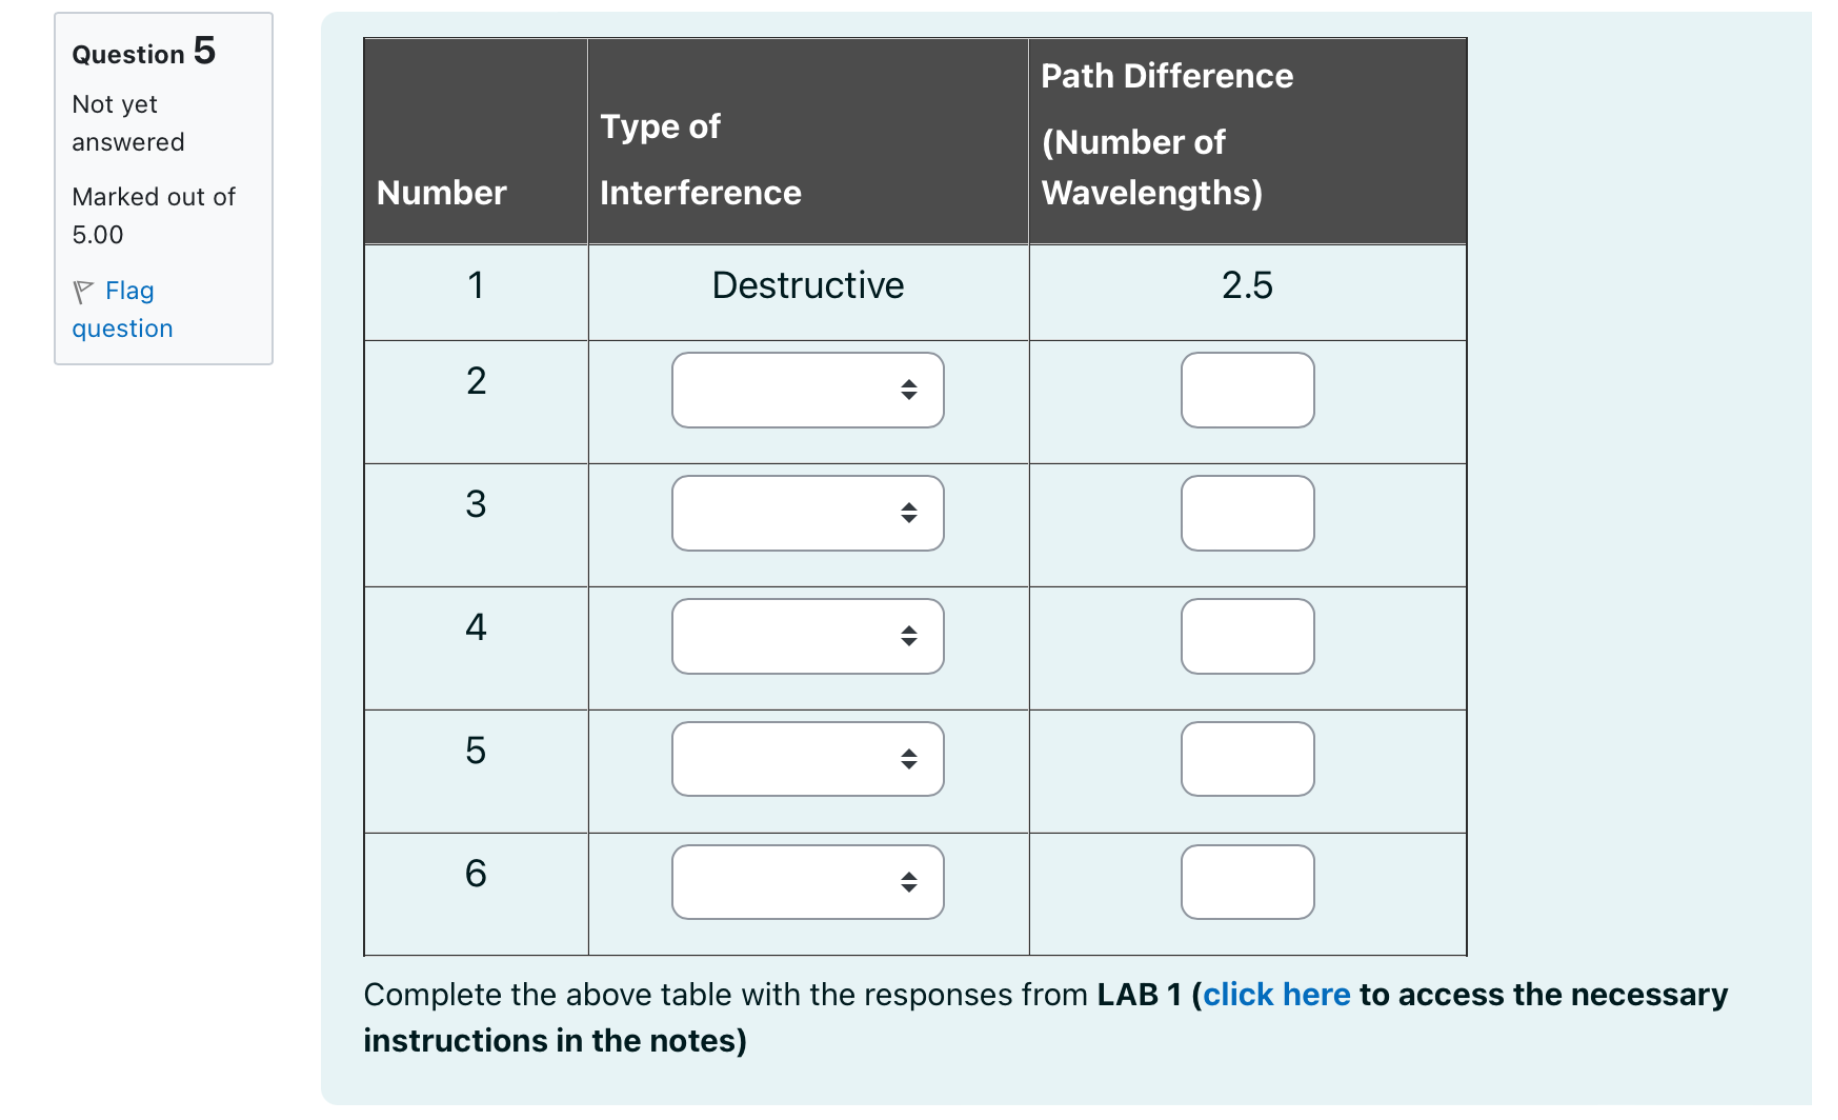Viewport: 1838px width, 1120px height.
Task: Select the path difference input for row 4
Action: [x=1247, y=636]
